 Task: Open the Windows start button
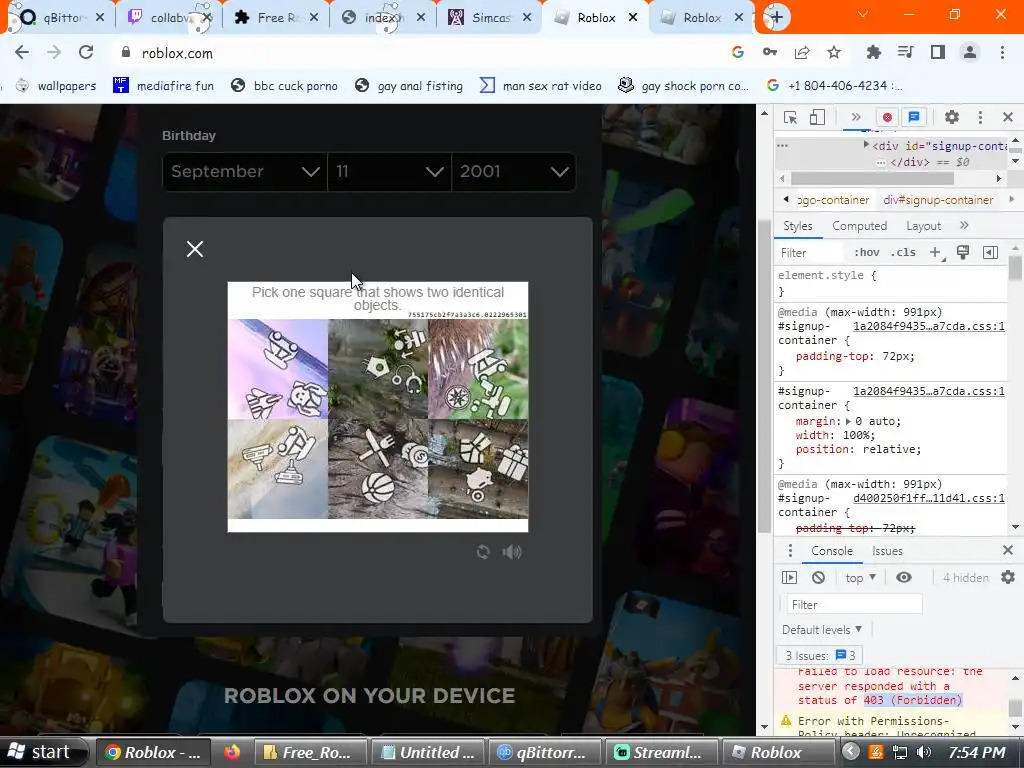coord(44,752)
